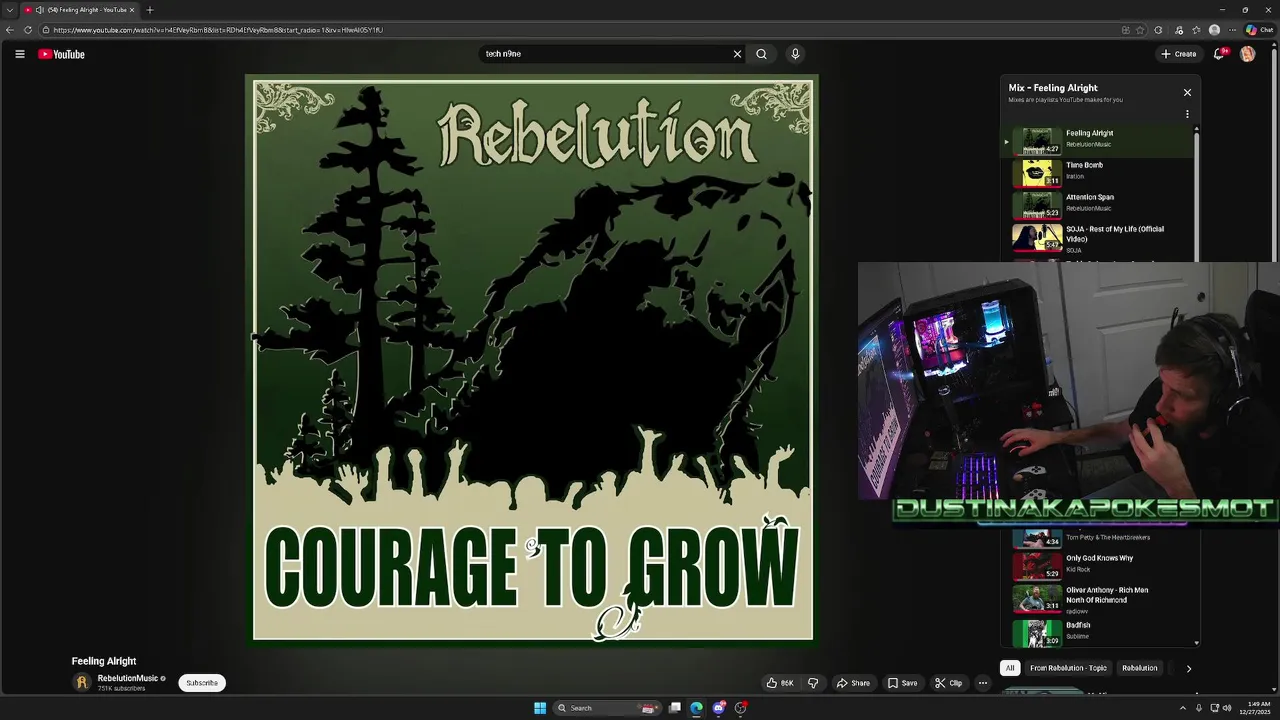This screenshot has width=1280, height=720.
Task: Open Microsoft Edge from the taskbar
Action: click(697, 708)
